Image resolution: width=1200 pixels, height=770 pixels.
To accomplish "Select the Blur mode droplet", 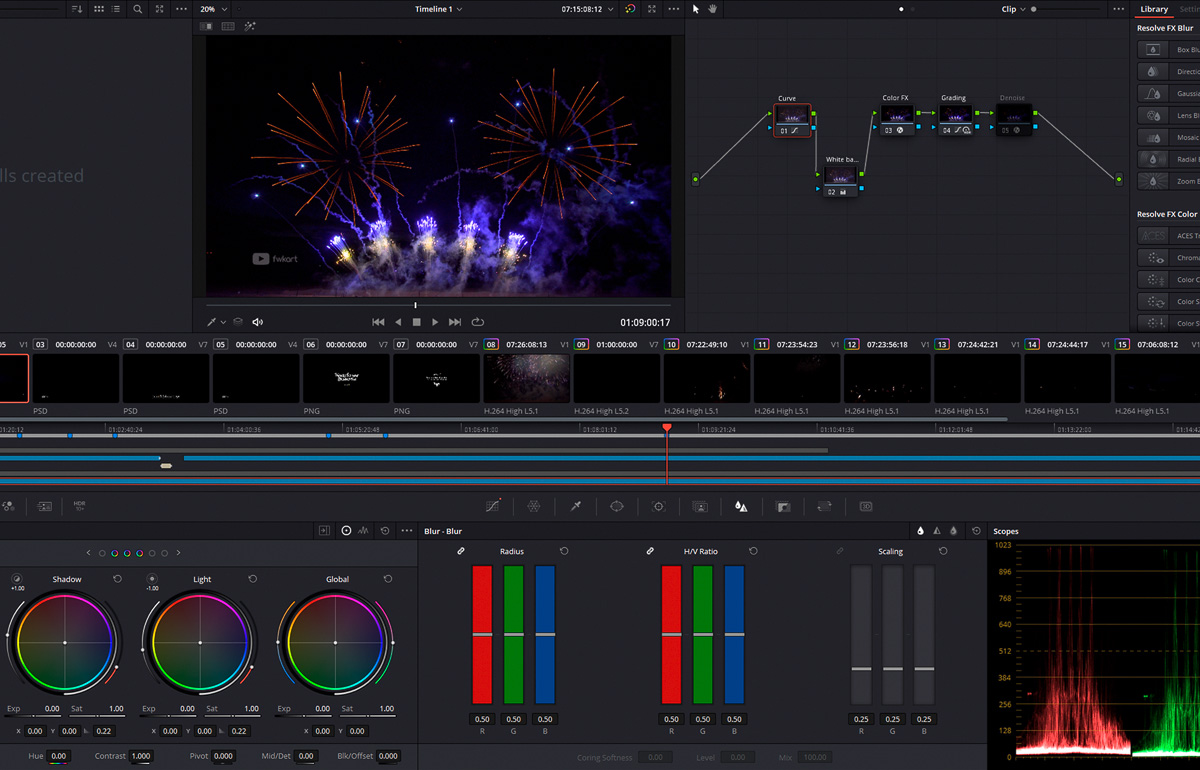I will click(x=921, y=531).
